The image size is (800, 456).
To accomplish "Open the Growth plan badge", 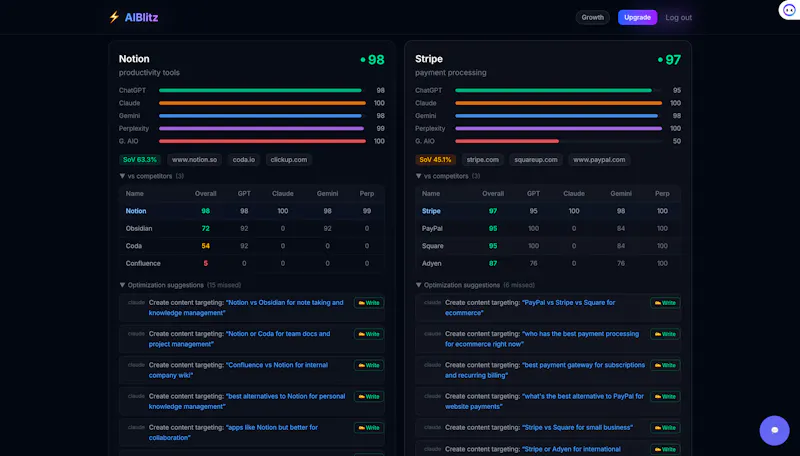I will (592, 17).
